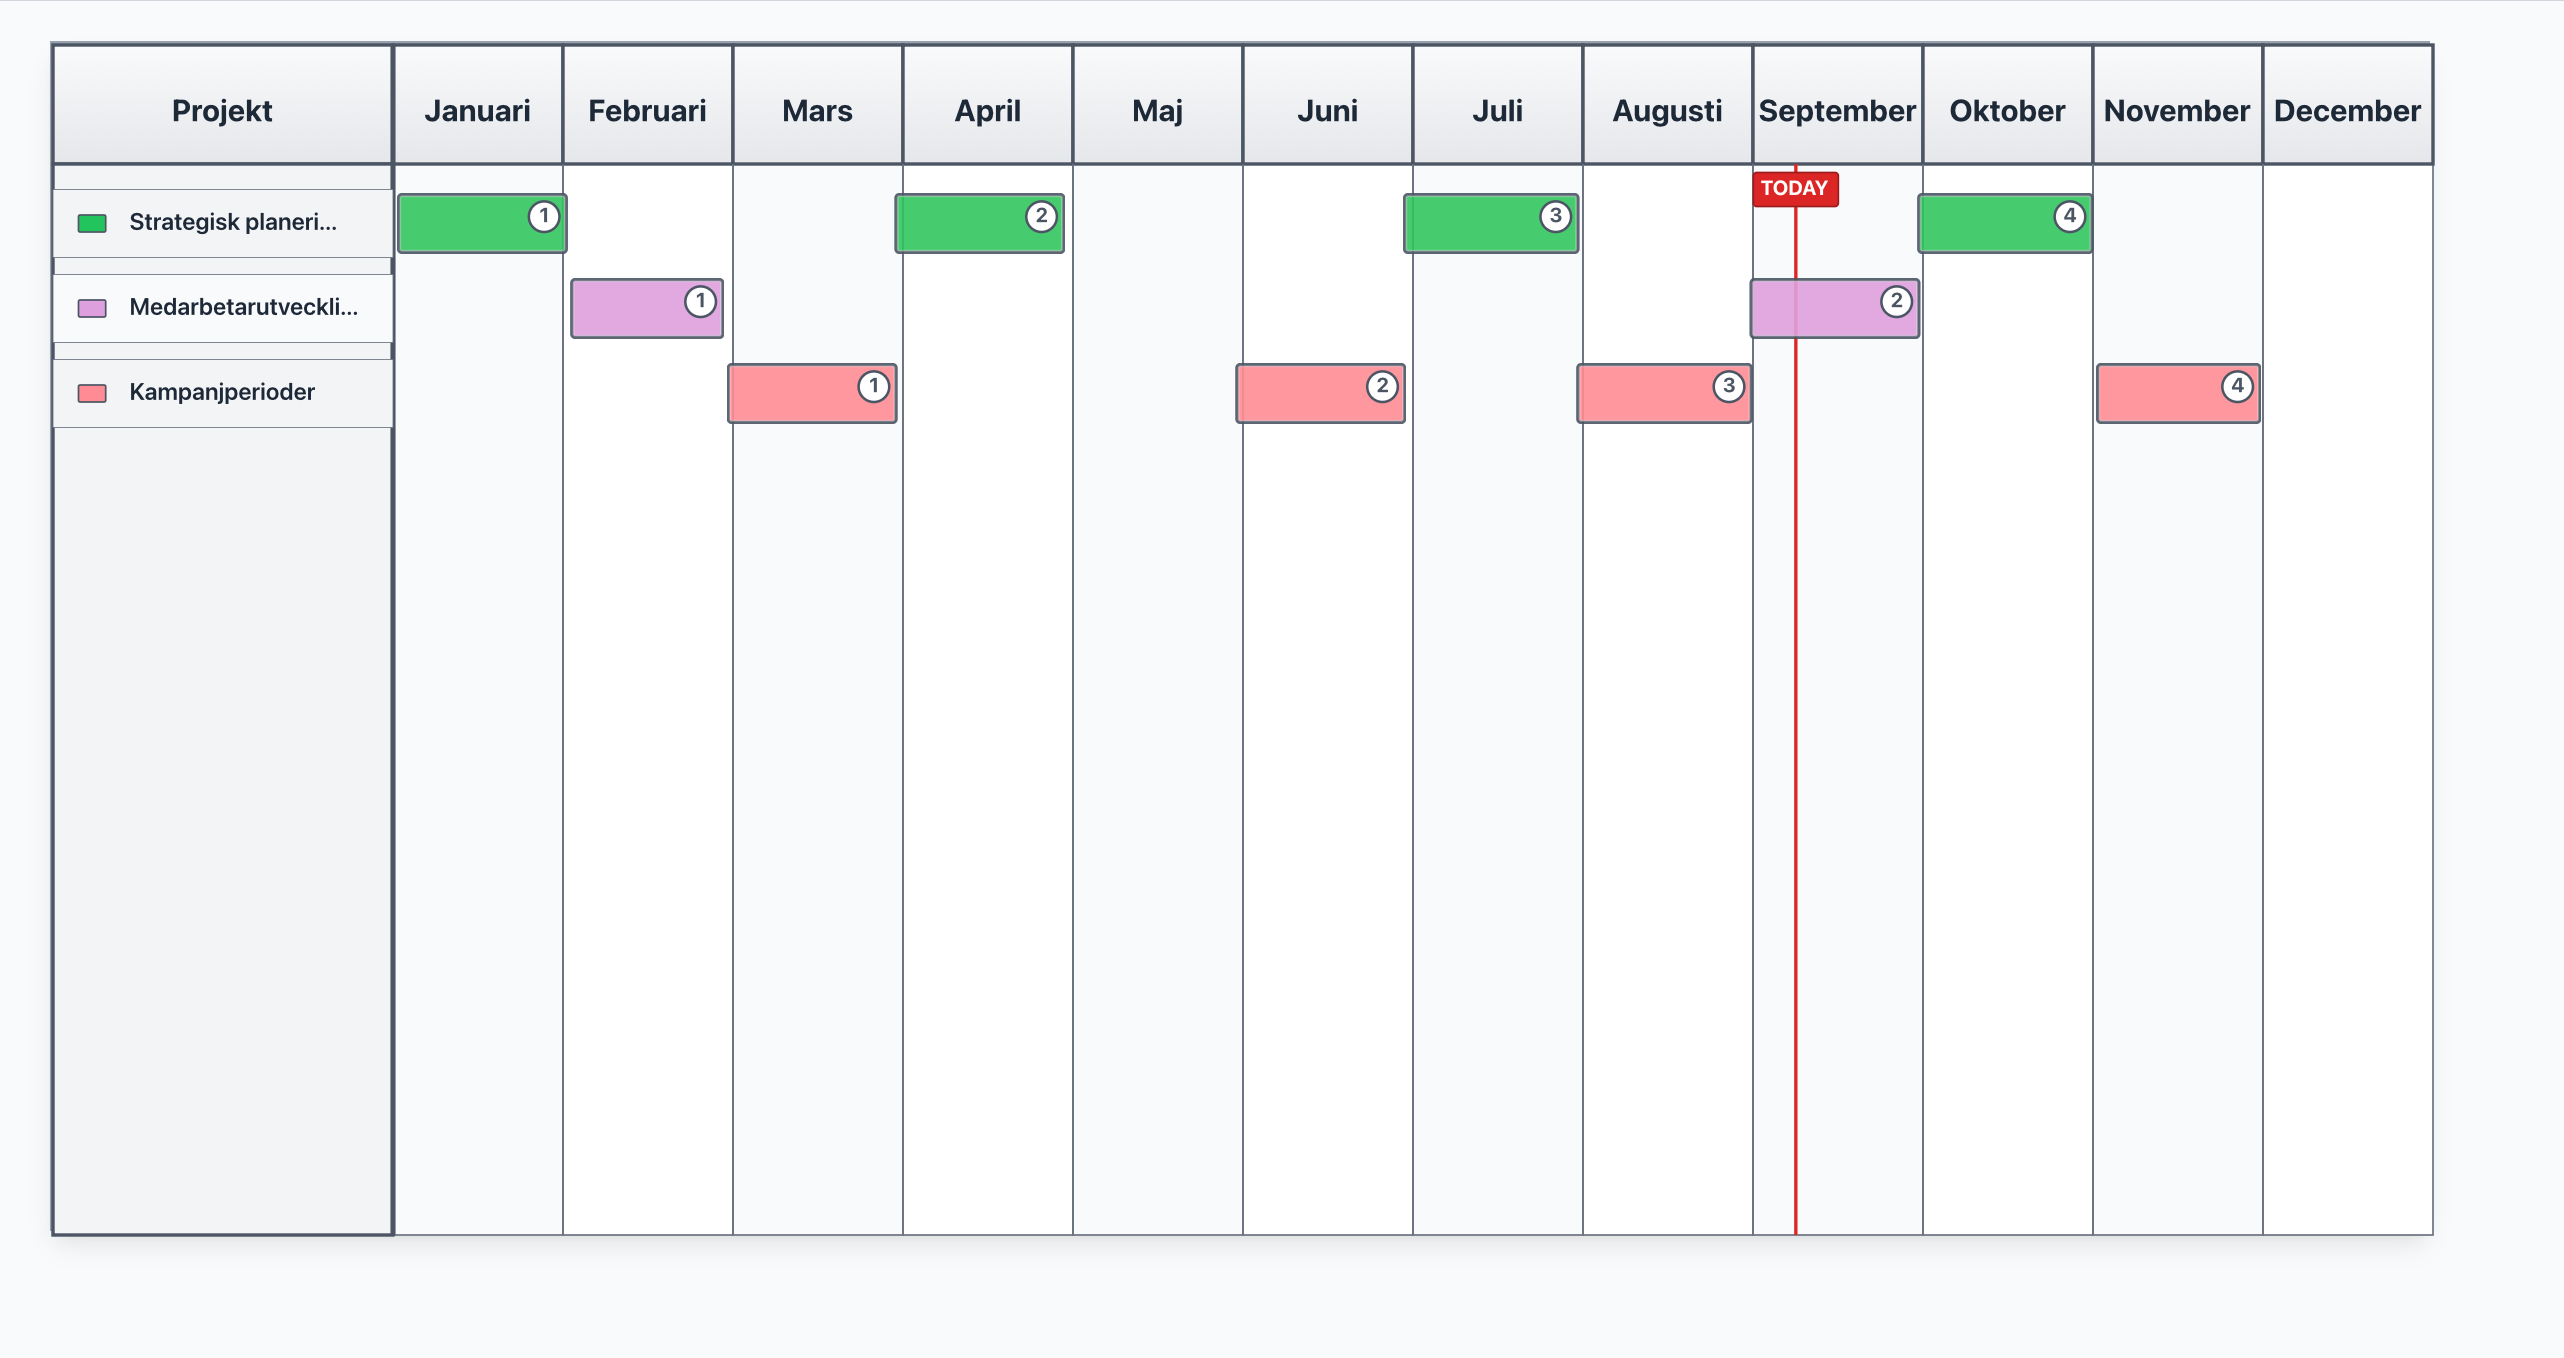
Task: Select the Medarbetarutveckli... project row
Action: [222, 308]
